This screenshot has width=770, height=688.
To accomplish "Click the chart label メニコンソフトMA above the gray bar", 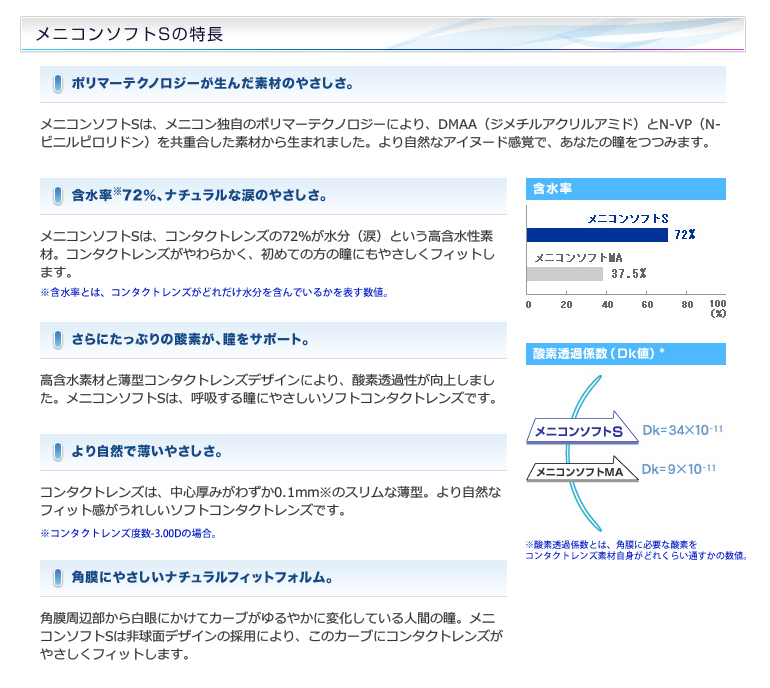I will pos(578,258).
